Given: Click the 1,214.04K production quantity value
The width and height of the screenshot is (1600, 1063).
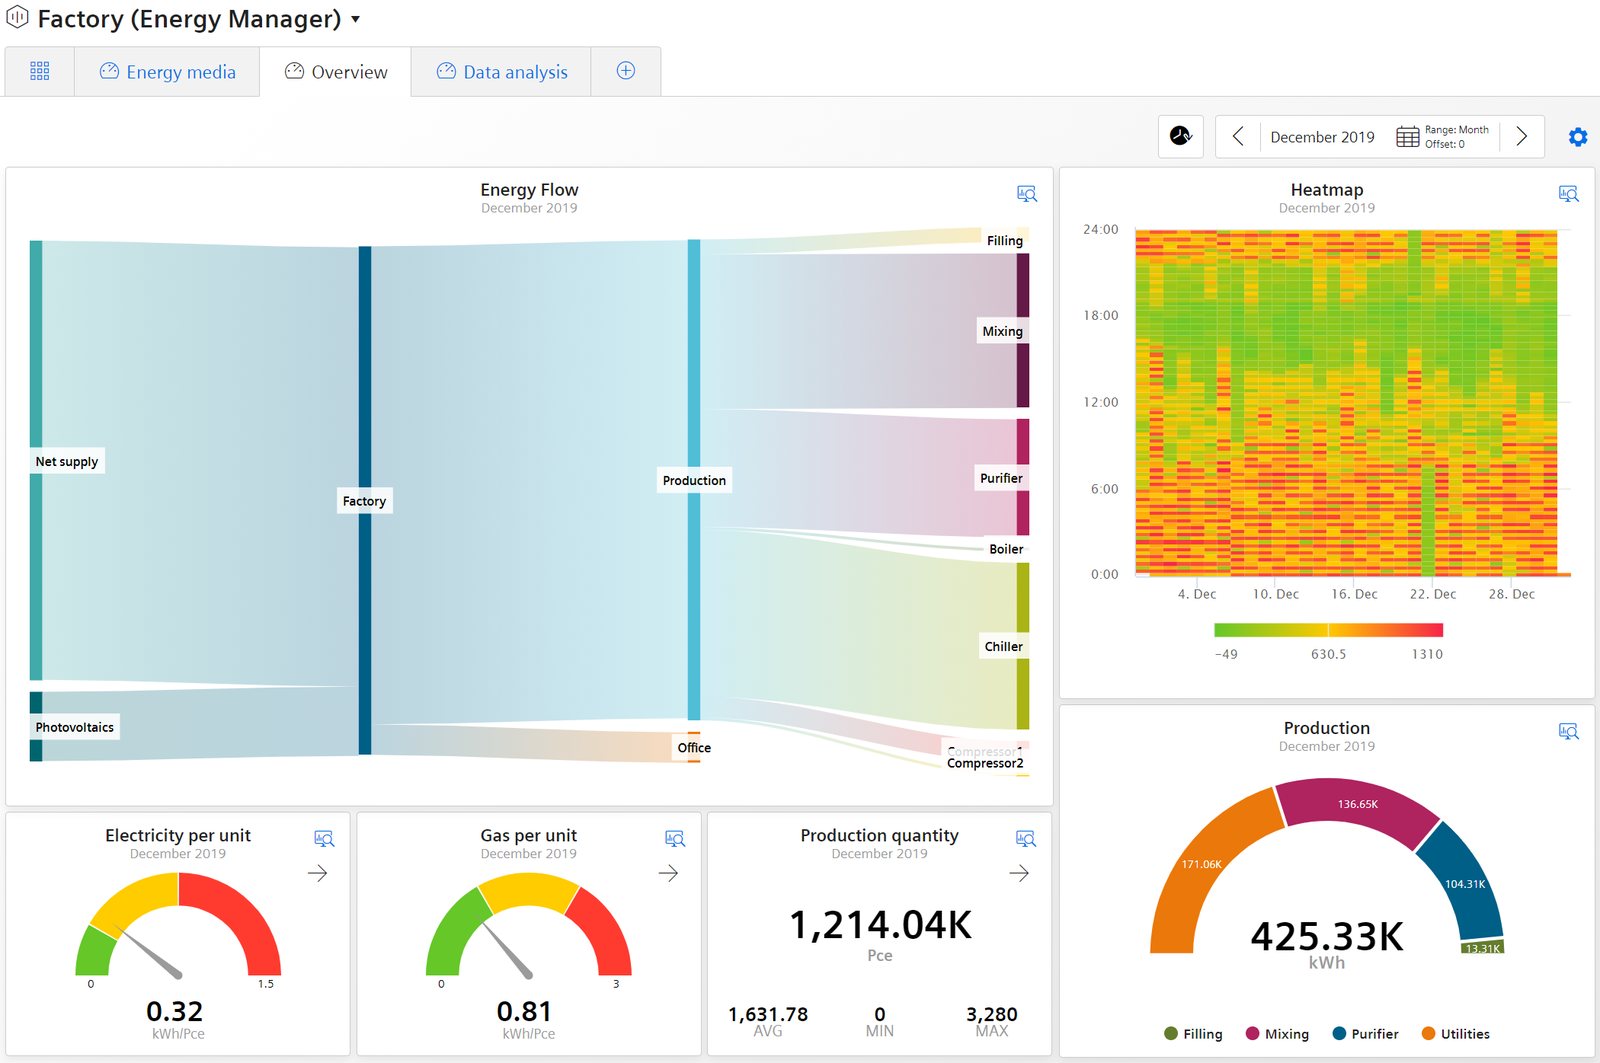Looking at the screenshot, I should coord(880,925).
